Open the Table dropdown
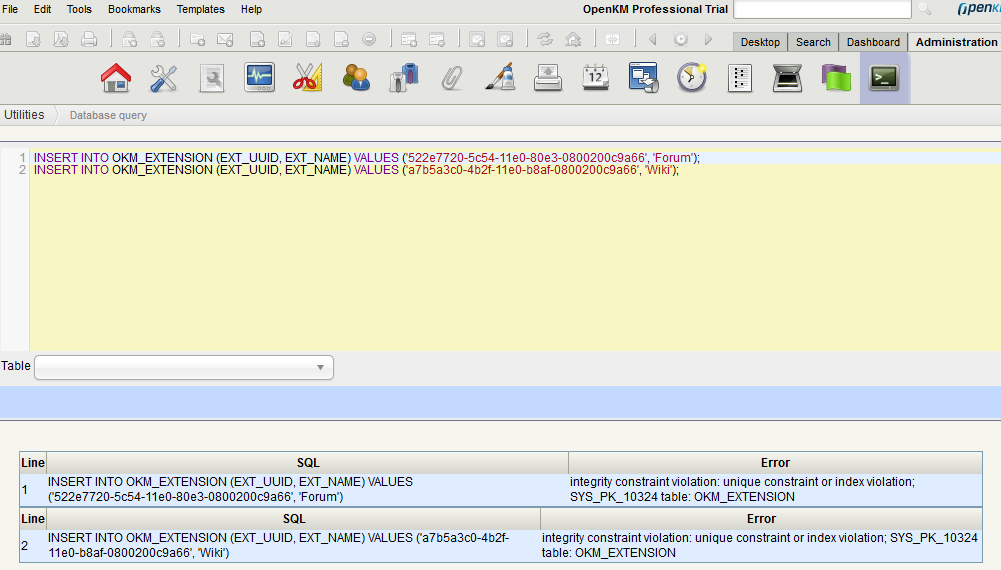The image size is (1001, 570). [184, 367]
